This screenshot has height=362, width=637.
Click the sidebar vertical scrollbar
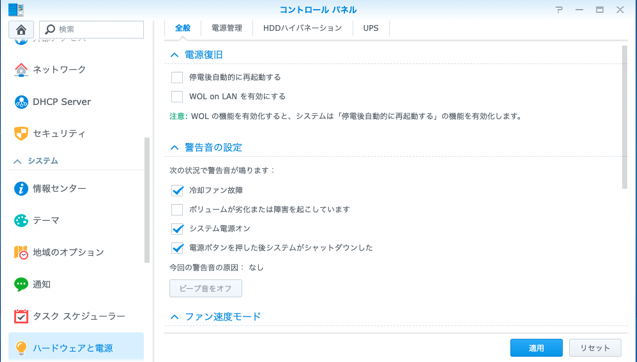pos(147,200)
